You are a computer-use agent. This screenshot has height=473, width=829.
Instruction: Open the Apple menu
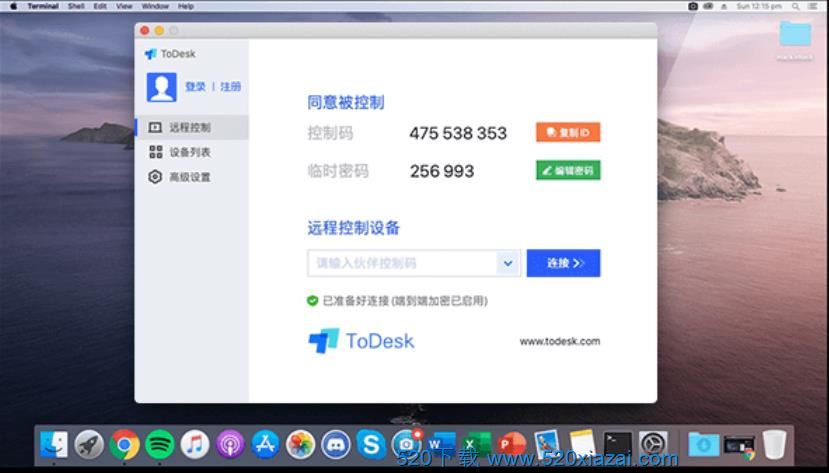click(13, 6)
